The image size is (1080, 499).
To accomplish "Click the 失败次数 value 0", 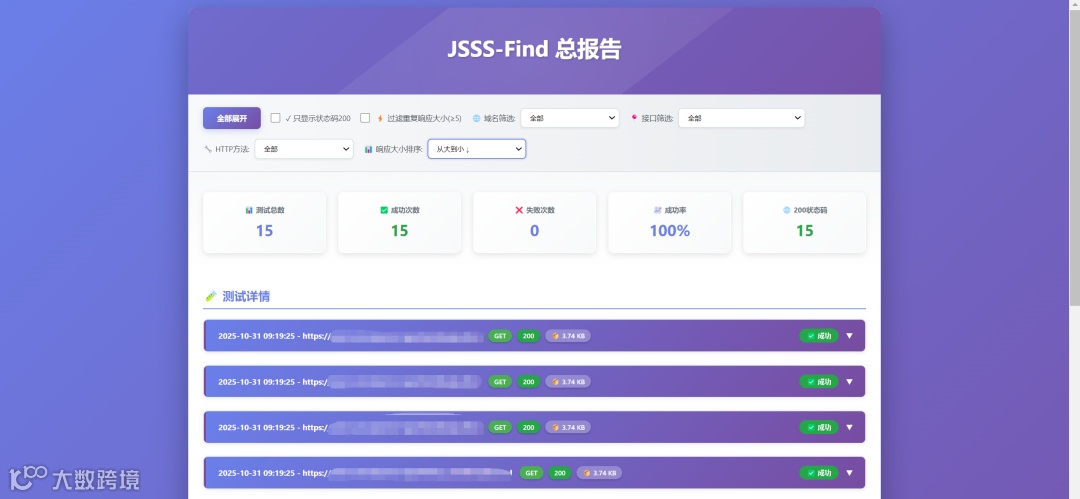I will coord(534,231).
